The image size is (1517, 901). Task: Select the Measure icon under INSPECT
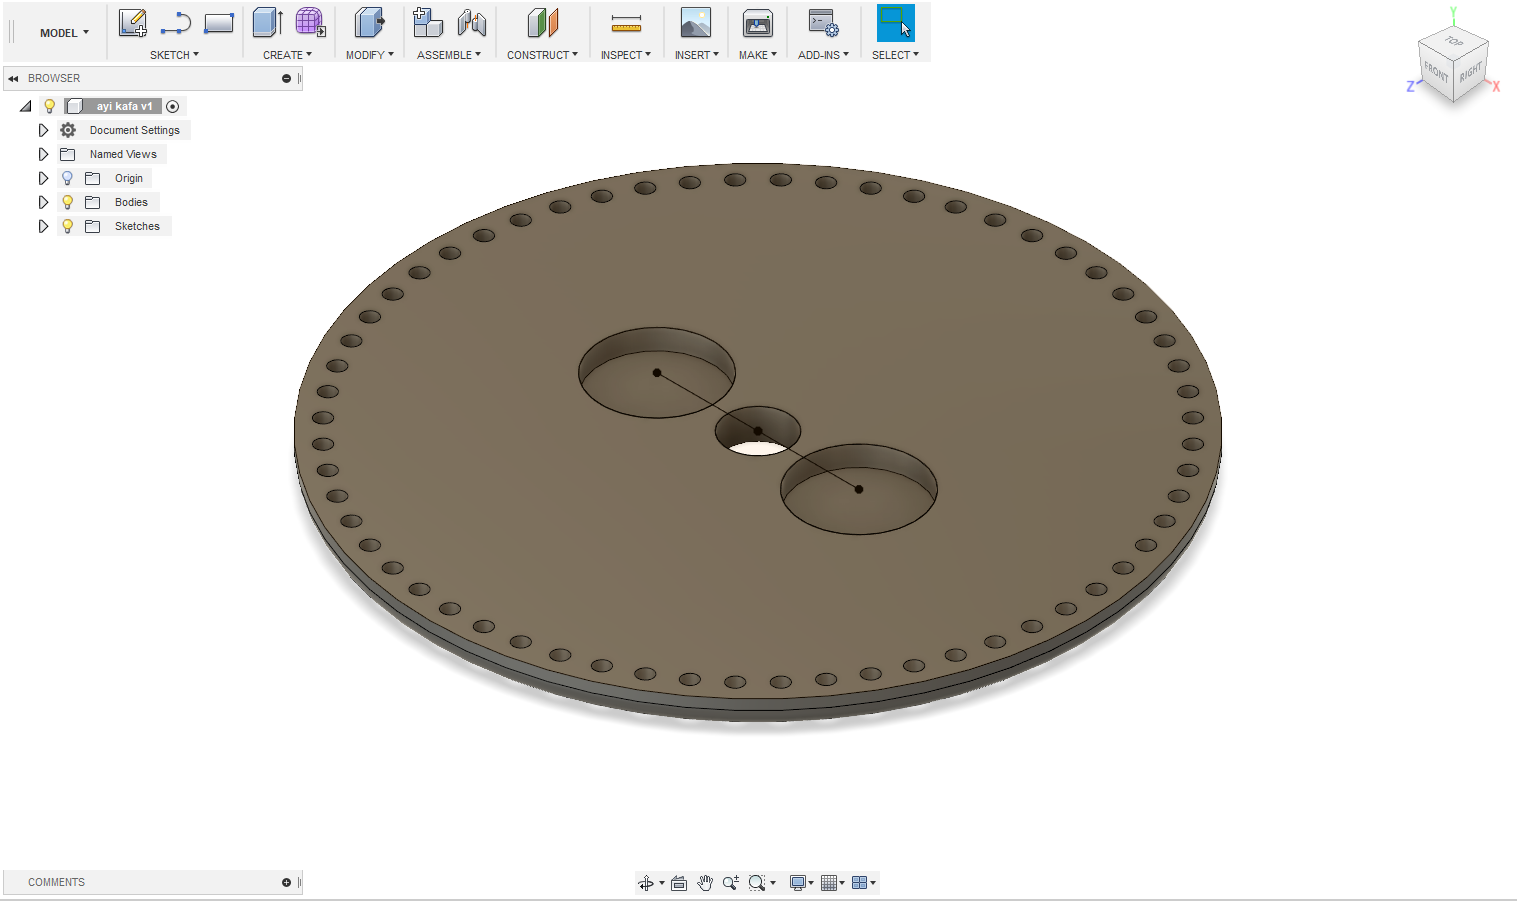click(x=626, y=22)
